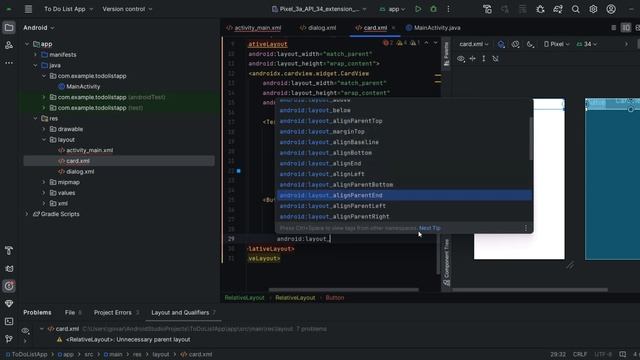Image resolution: width=640 pixels, height=360 pixels.
Task: Open Search Everywhere magnifier
Action: pos(576,9)
